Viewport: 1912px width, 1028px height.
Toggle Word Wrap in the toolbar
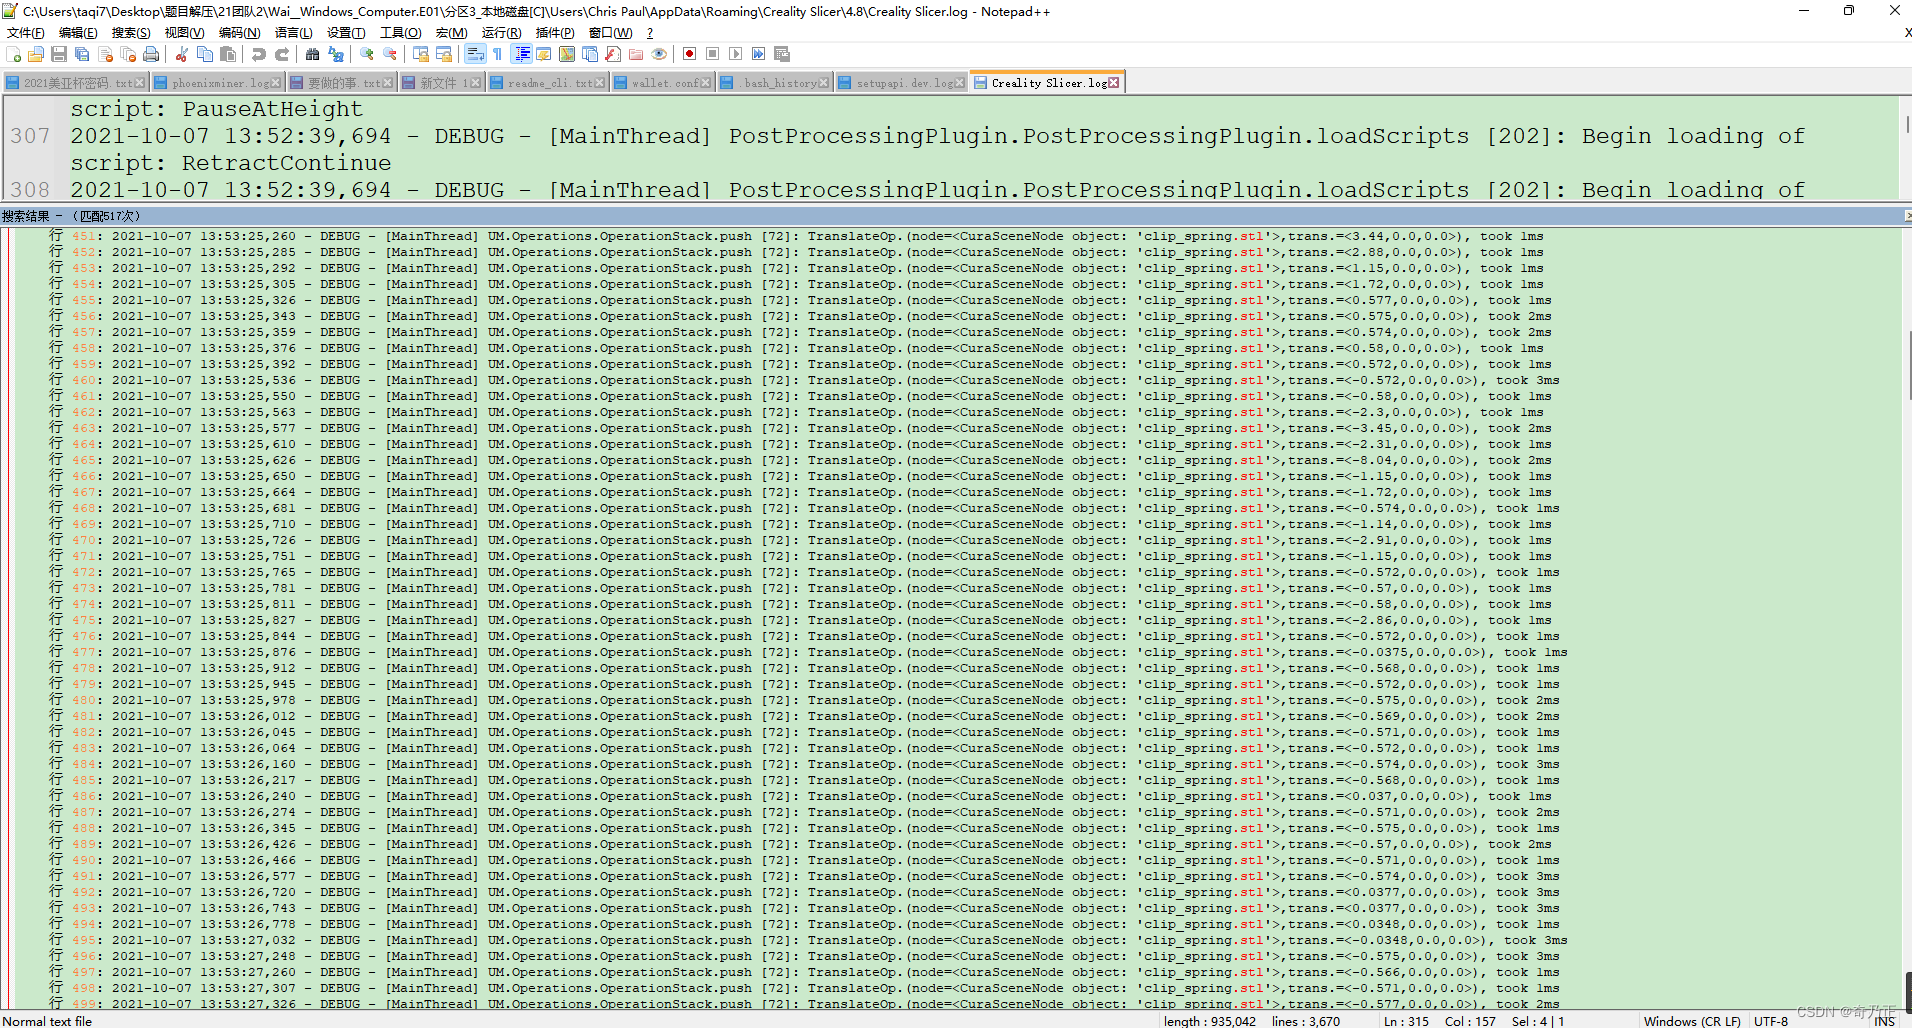[475, 54]
